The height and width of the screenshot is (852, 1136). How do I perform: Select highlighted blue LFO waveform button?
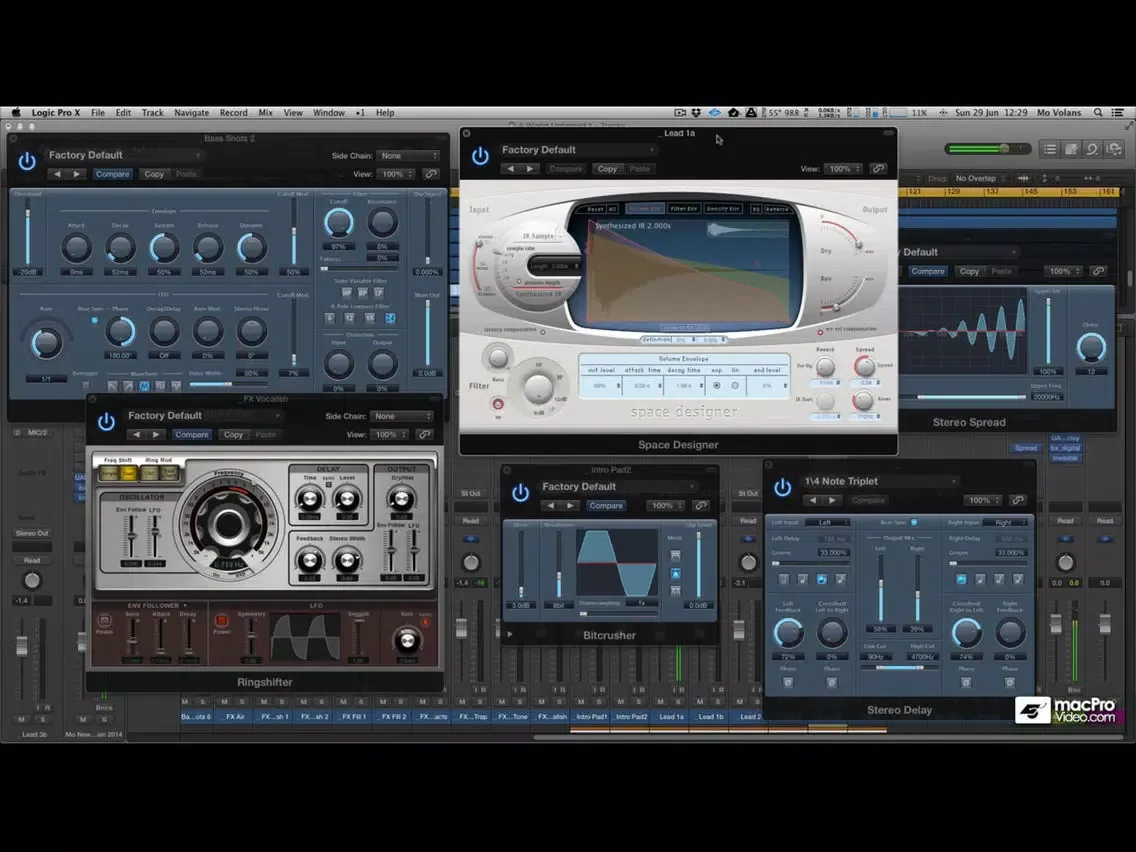click(144, 386)
